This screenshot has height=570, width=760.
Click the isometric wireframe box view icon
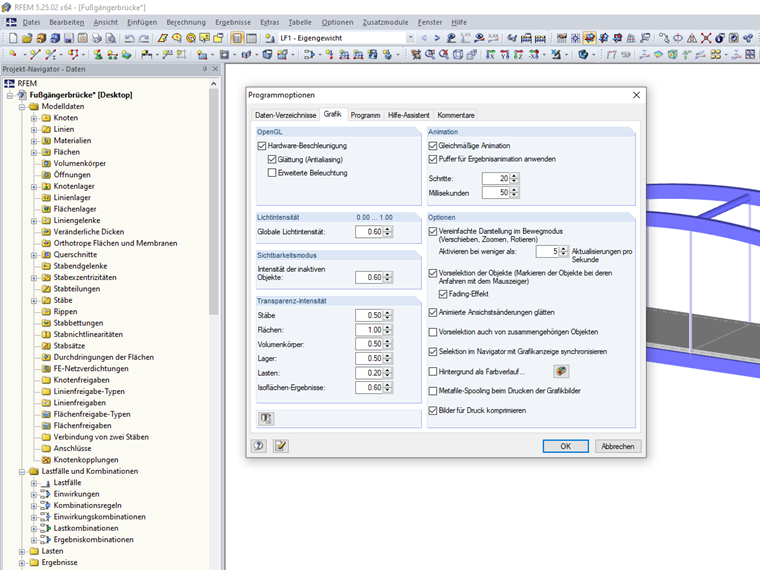[x=458, y=54]
